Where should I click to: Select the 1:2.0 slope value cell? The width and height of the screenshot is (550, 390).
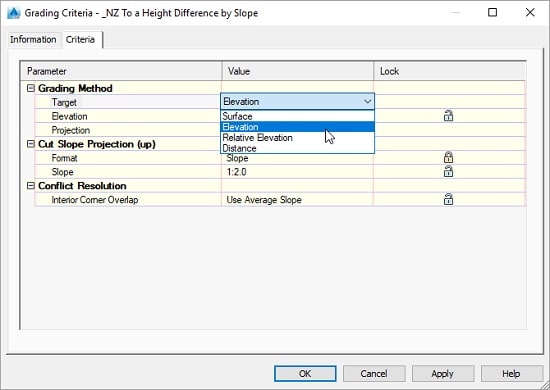click(x=297, y=172)
